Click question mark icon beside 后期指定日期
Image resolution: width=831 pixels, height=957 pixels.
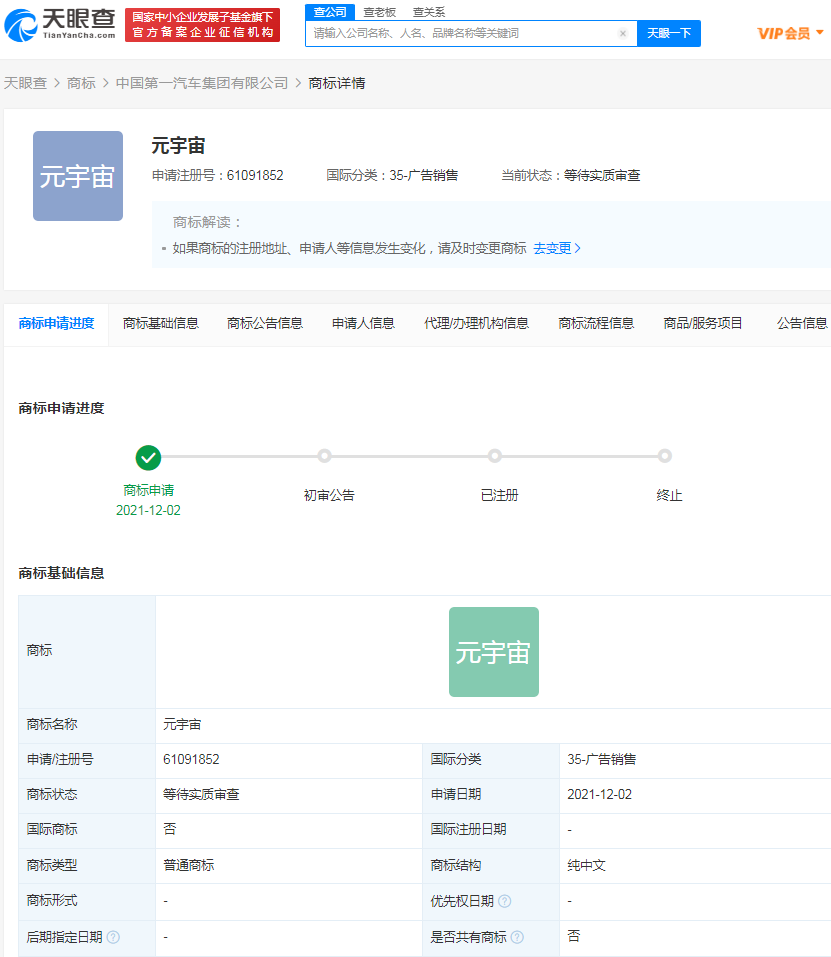[x=114, y=936]
